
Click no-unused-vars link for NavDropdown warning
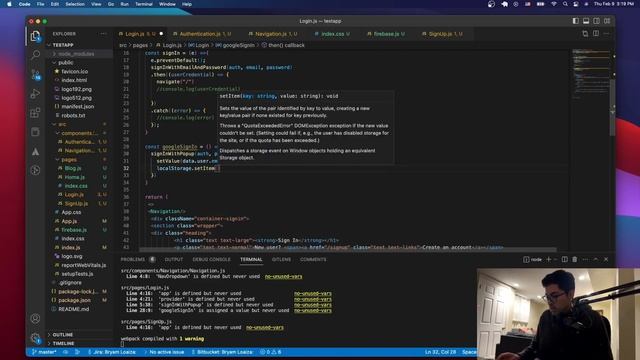pos(283,276)
